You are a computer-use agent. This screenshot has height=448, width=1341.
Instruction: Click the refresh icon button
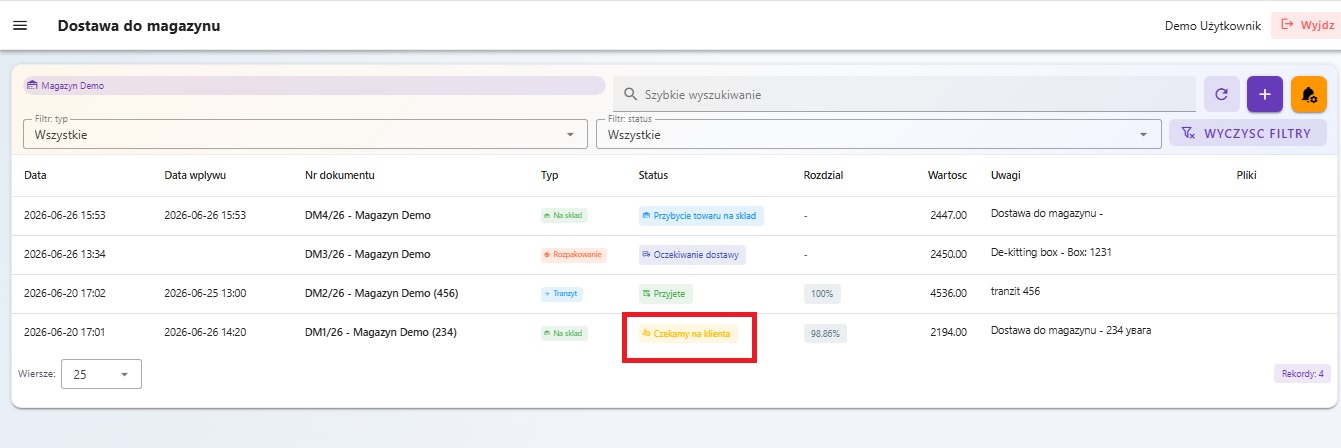point(1221,94)
